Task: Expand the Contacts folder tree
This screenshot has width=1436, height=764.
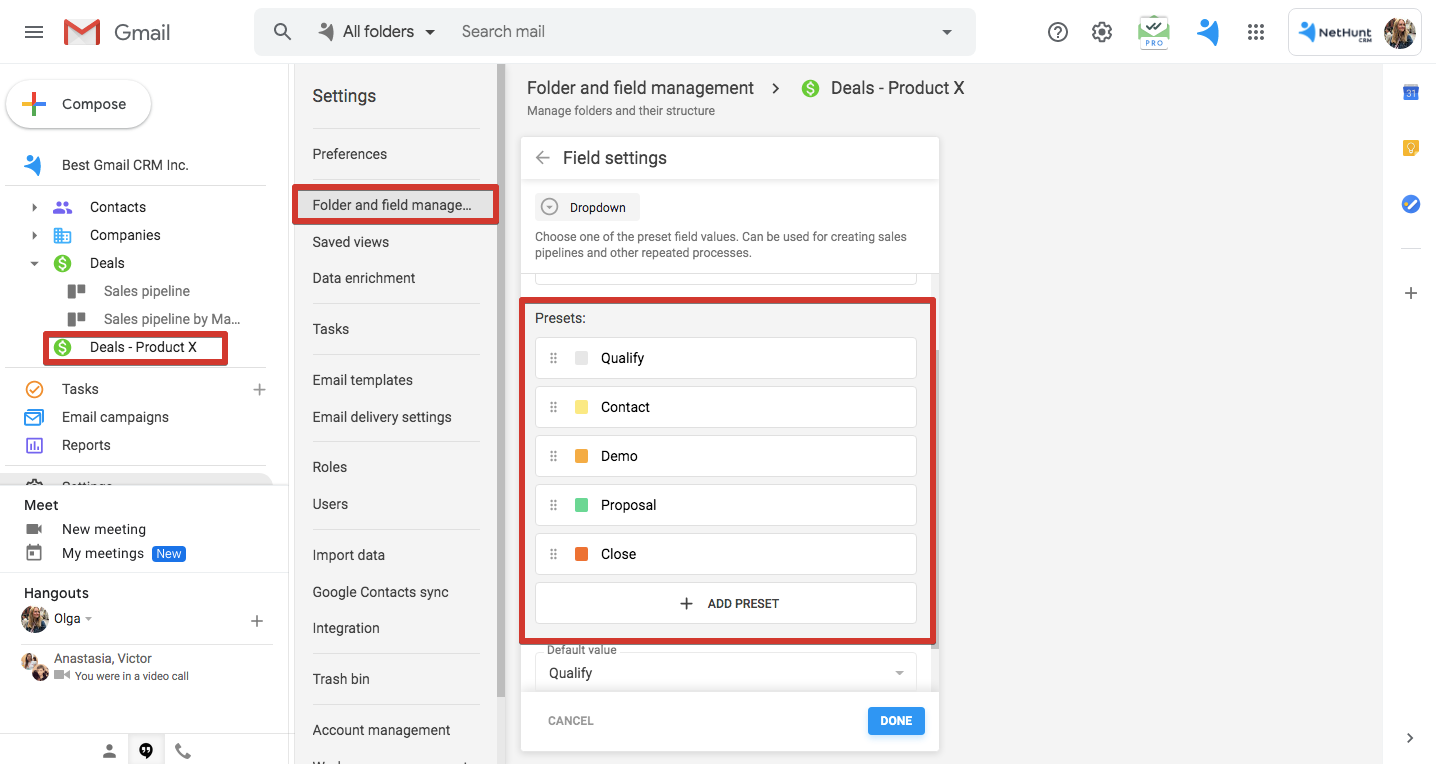Action: pyautogui.click(x=34, y=207)
